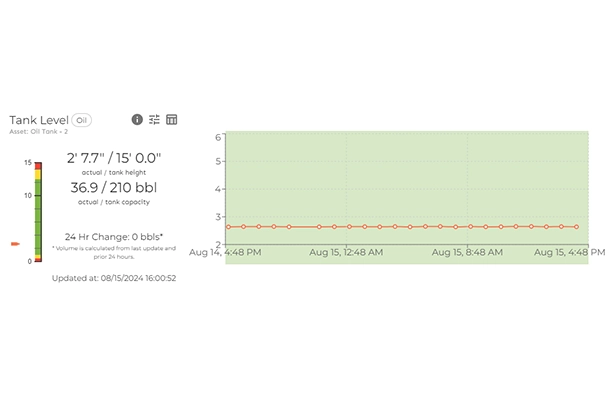
Task: Click the 36.9 / 210 bbl volume reading
Action: pos(114,188)
